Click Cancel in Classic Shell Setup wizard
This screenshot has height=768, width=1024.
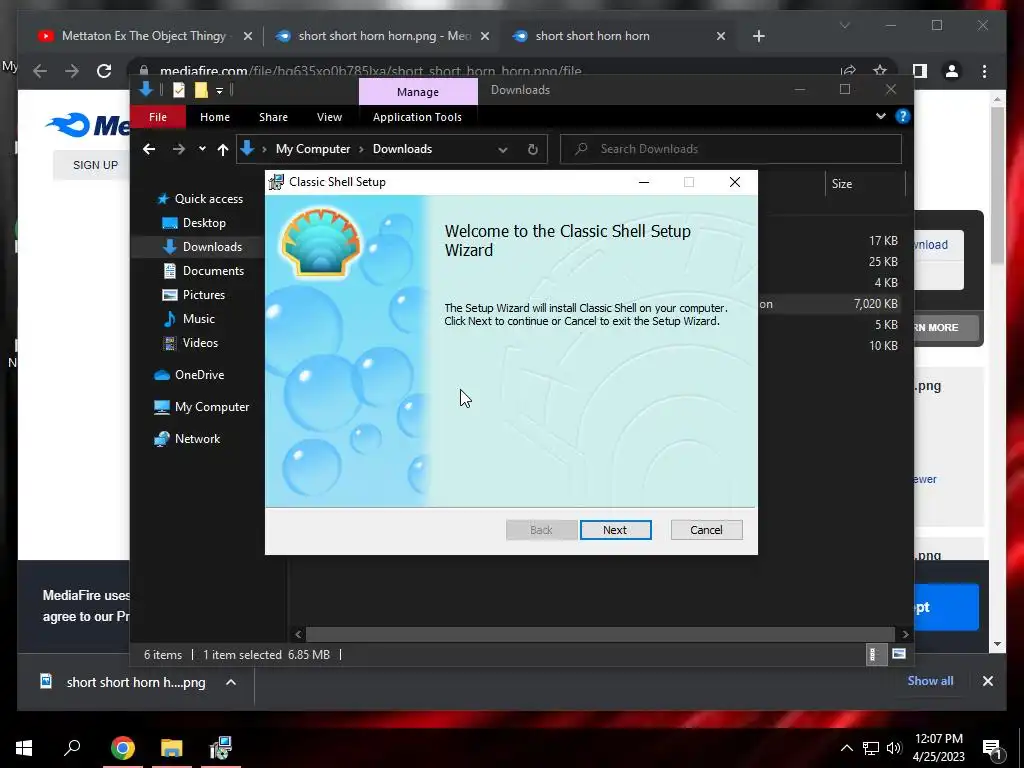706,530
